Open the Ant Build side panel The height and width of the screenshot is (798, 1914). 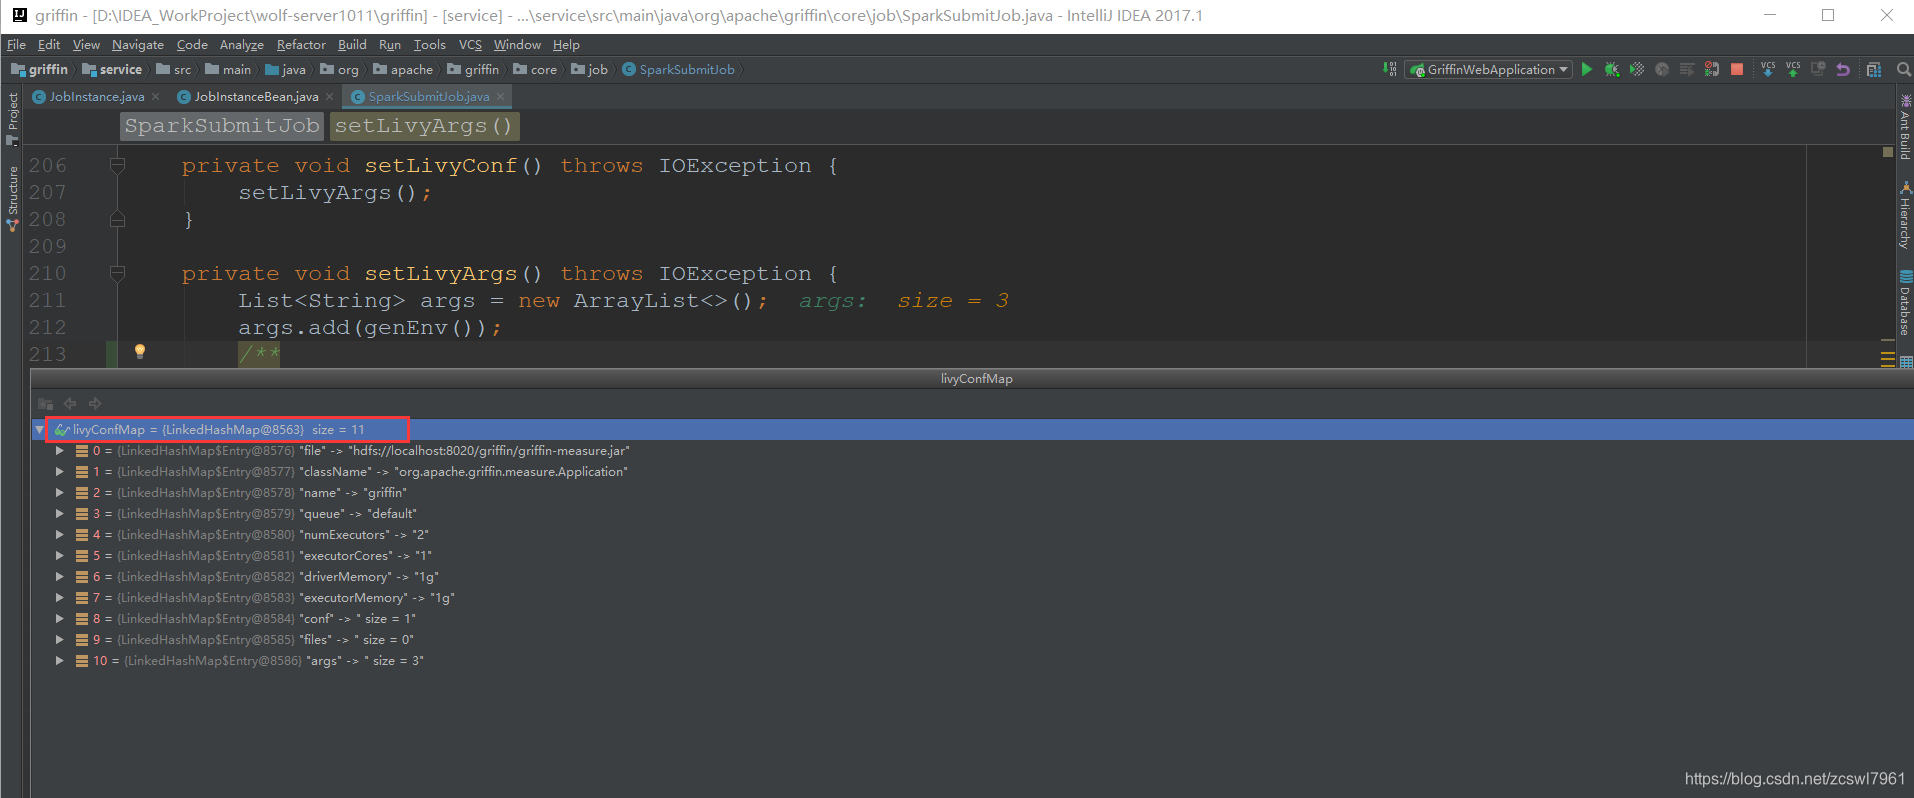tap(1905, 128)
